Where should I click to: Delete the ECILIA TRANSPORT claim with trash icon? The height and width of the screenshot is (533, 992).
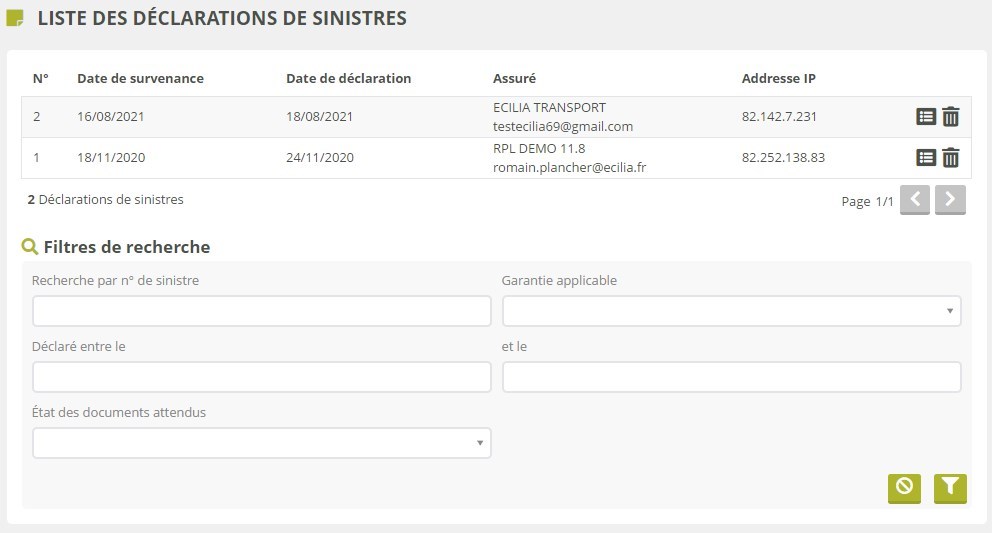pyautogui.click(x=951, y=117)
